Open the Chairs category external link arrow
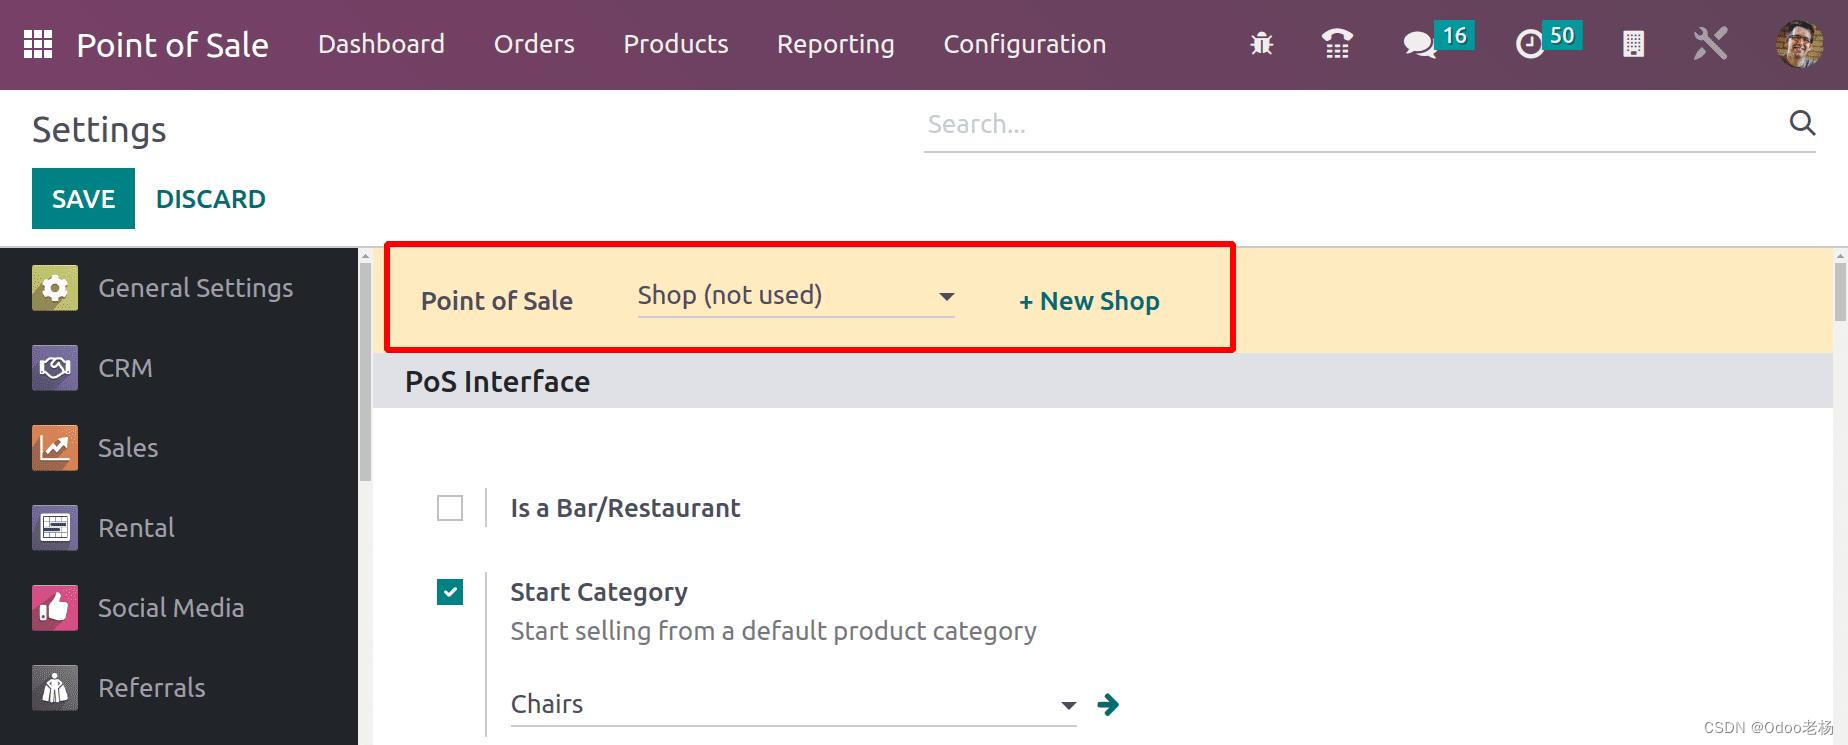This screenshot has width=1848, height=745. pyautogui.click(x=1108, y=704)
